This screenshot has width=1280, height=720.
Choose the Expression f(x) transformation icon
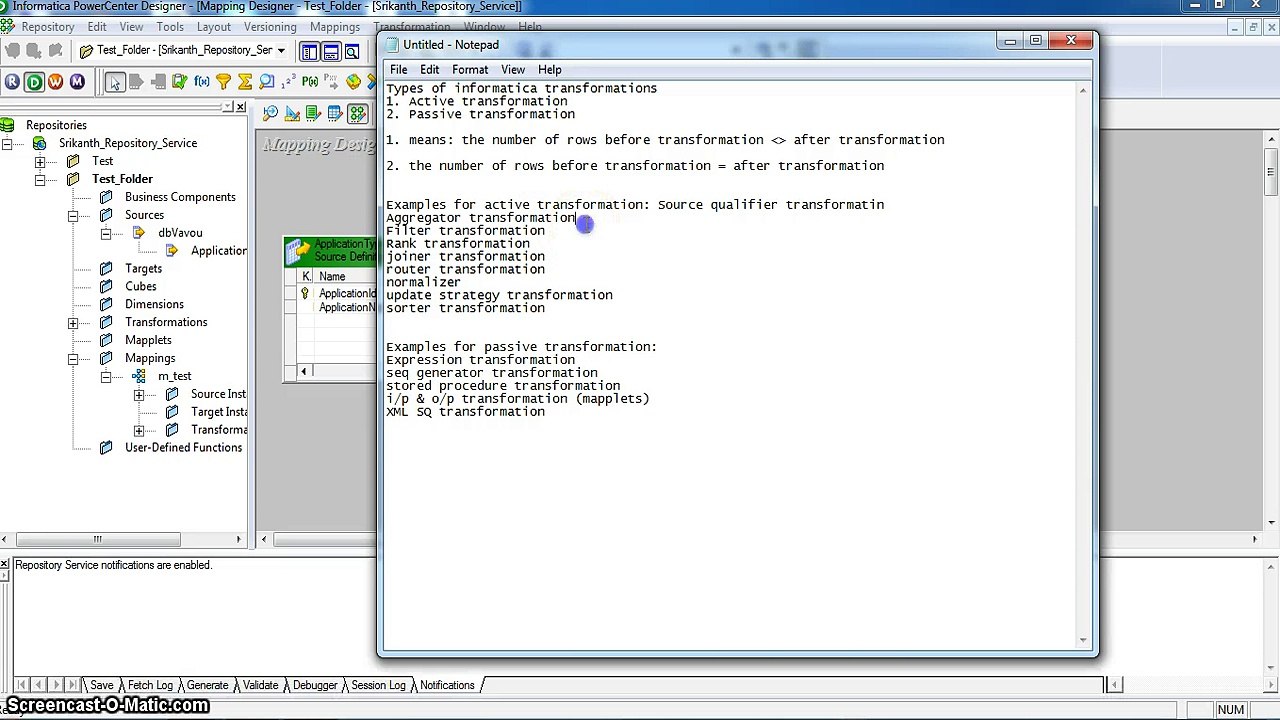point(202,82)
